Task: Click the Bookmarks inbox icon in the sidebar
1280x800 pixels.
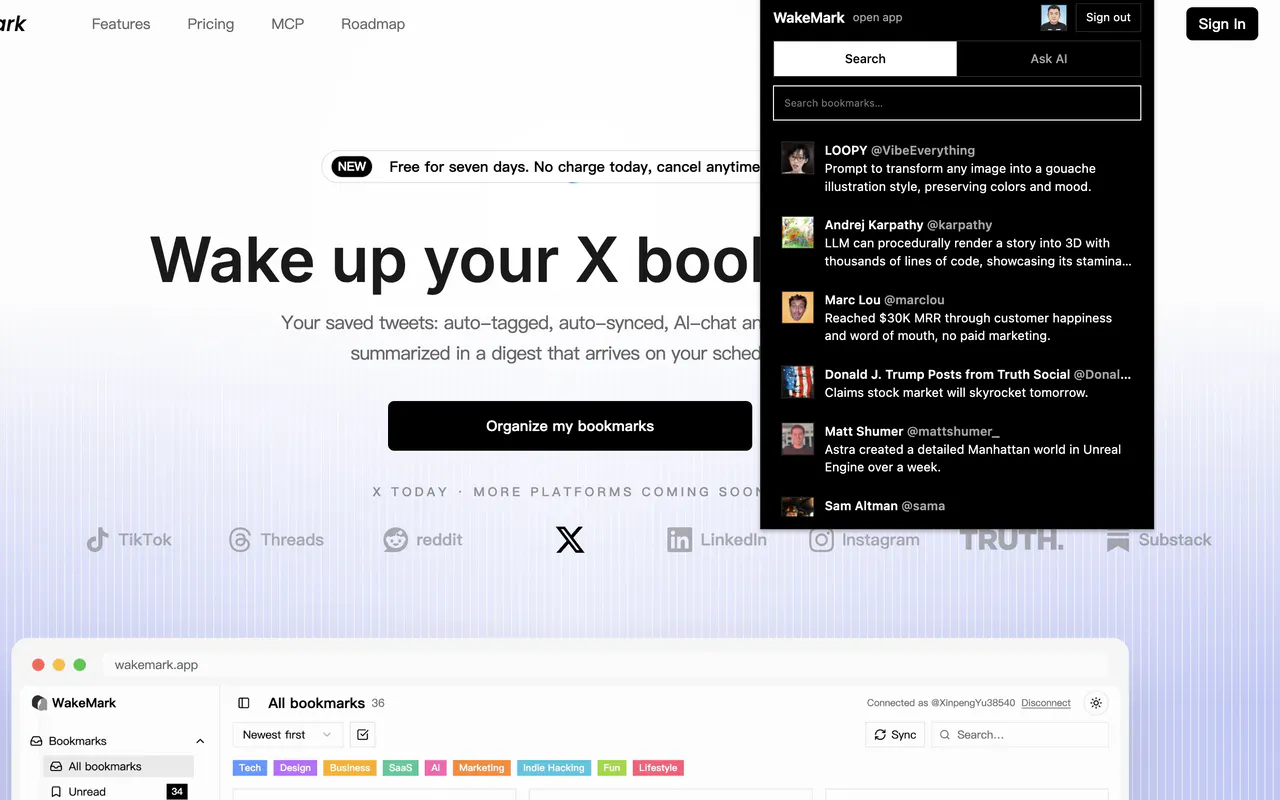Action: (37, 741)
